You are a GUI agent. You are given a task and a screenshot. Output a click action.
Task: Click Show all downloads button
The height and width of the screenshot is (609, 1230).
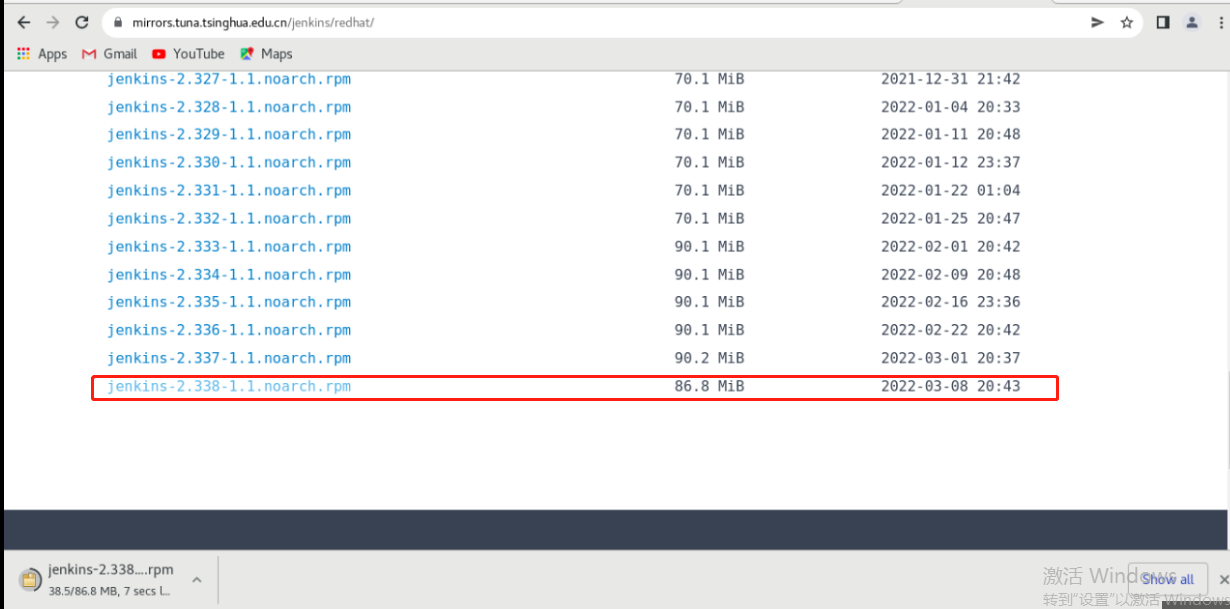click(1167, 579)
